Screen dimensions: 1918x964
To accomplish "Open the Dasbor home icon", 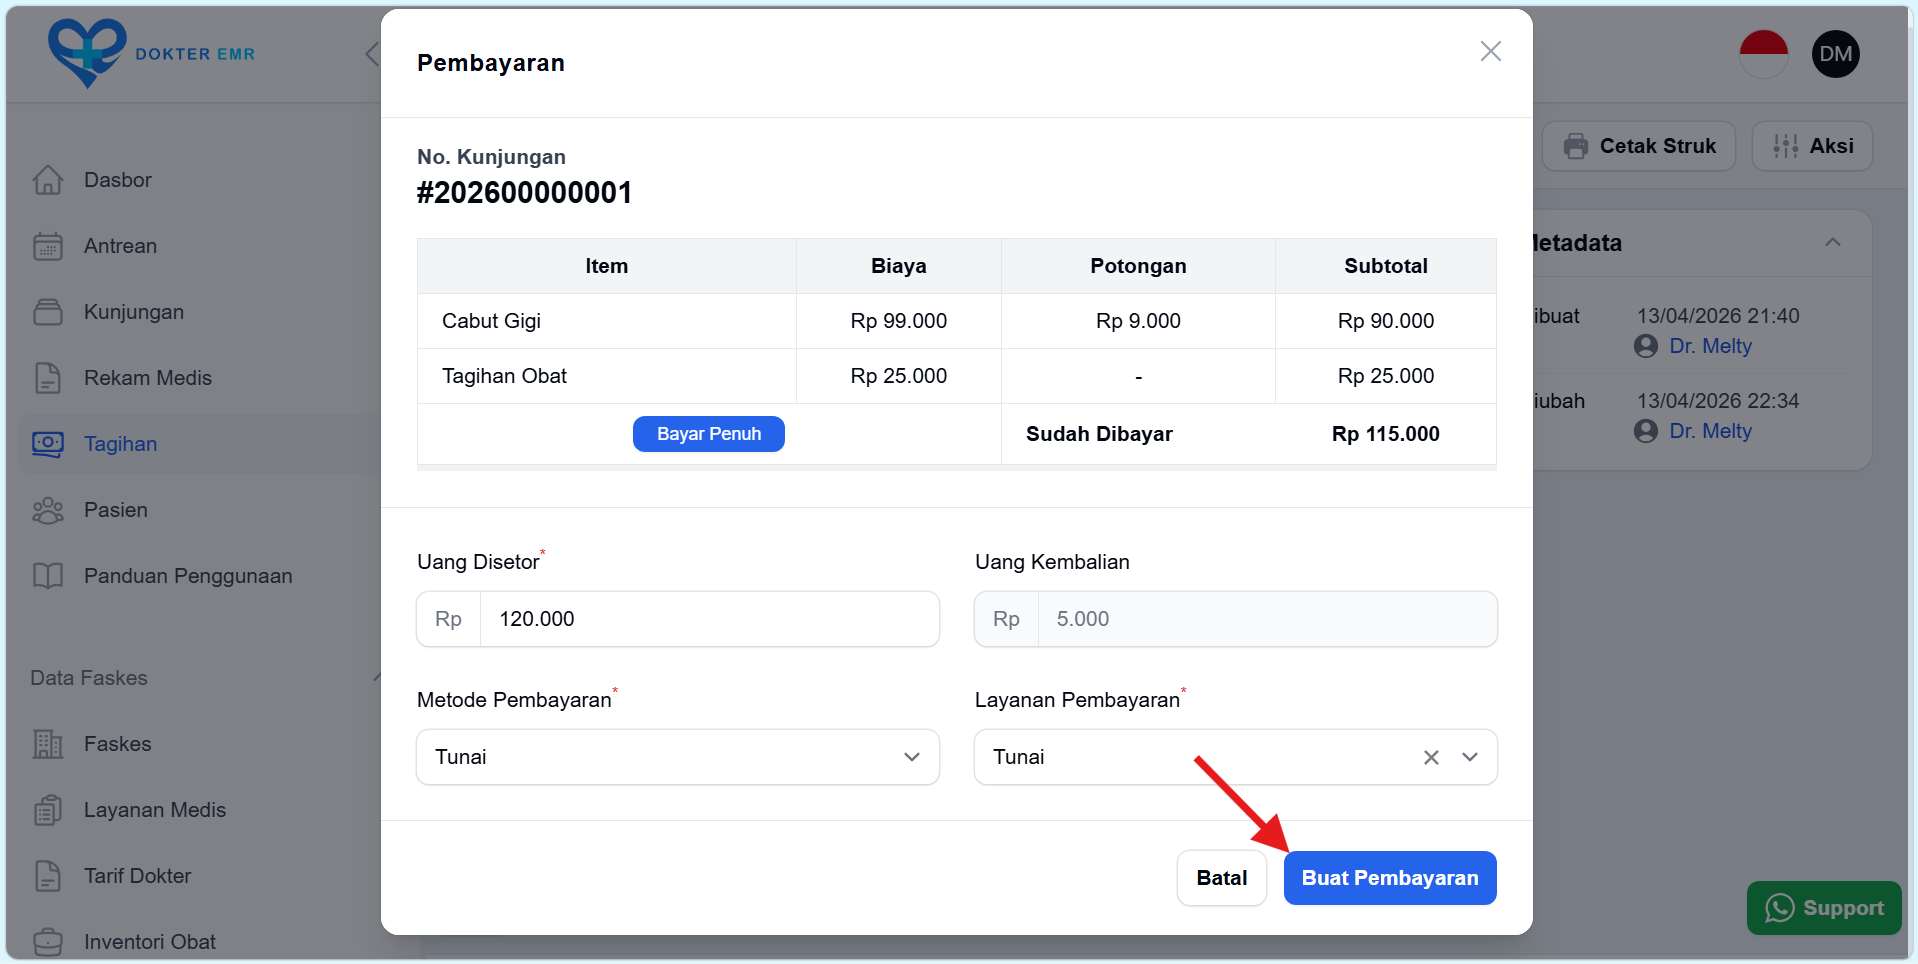I will (48, 180).
